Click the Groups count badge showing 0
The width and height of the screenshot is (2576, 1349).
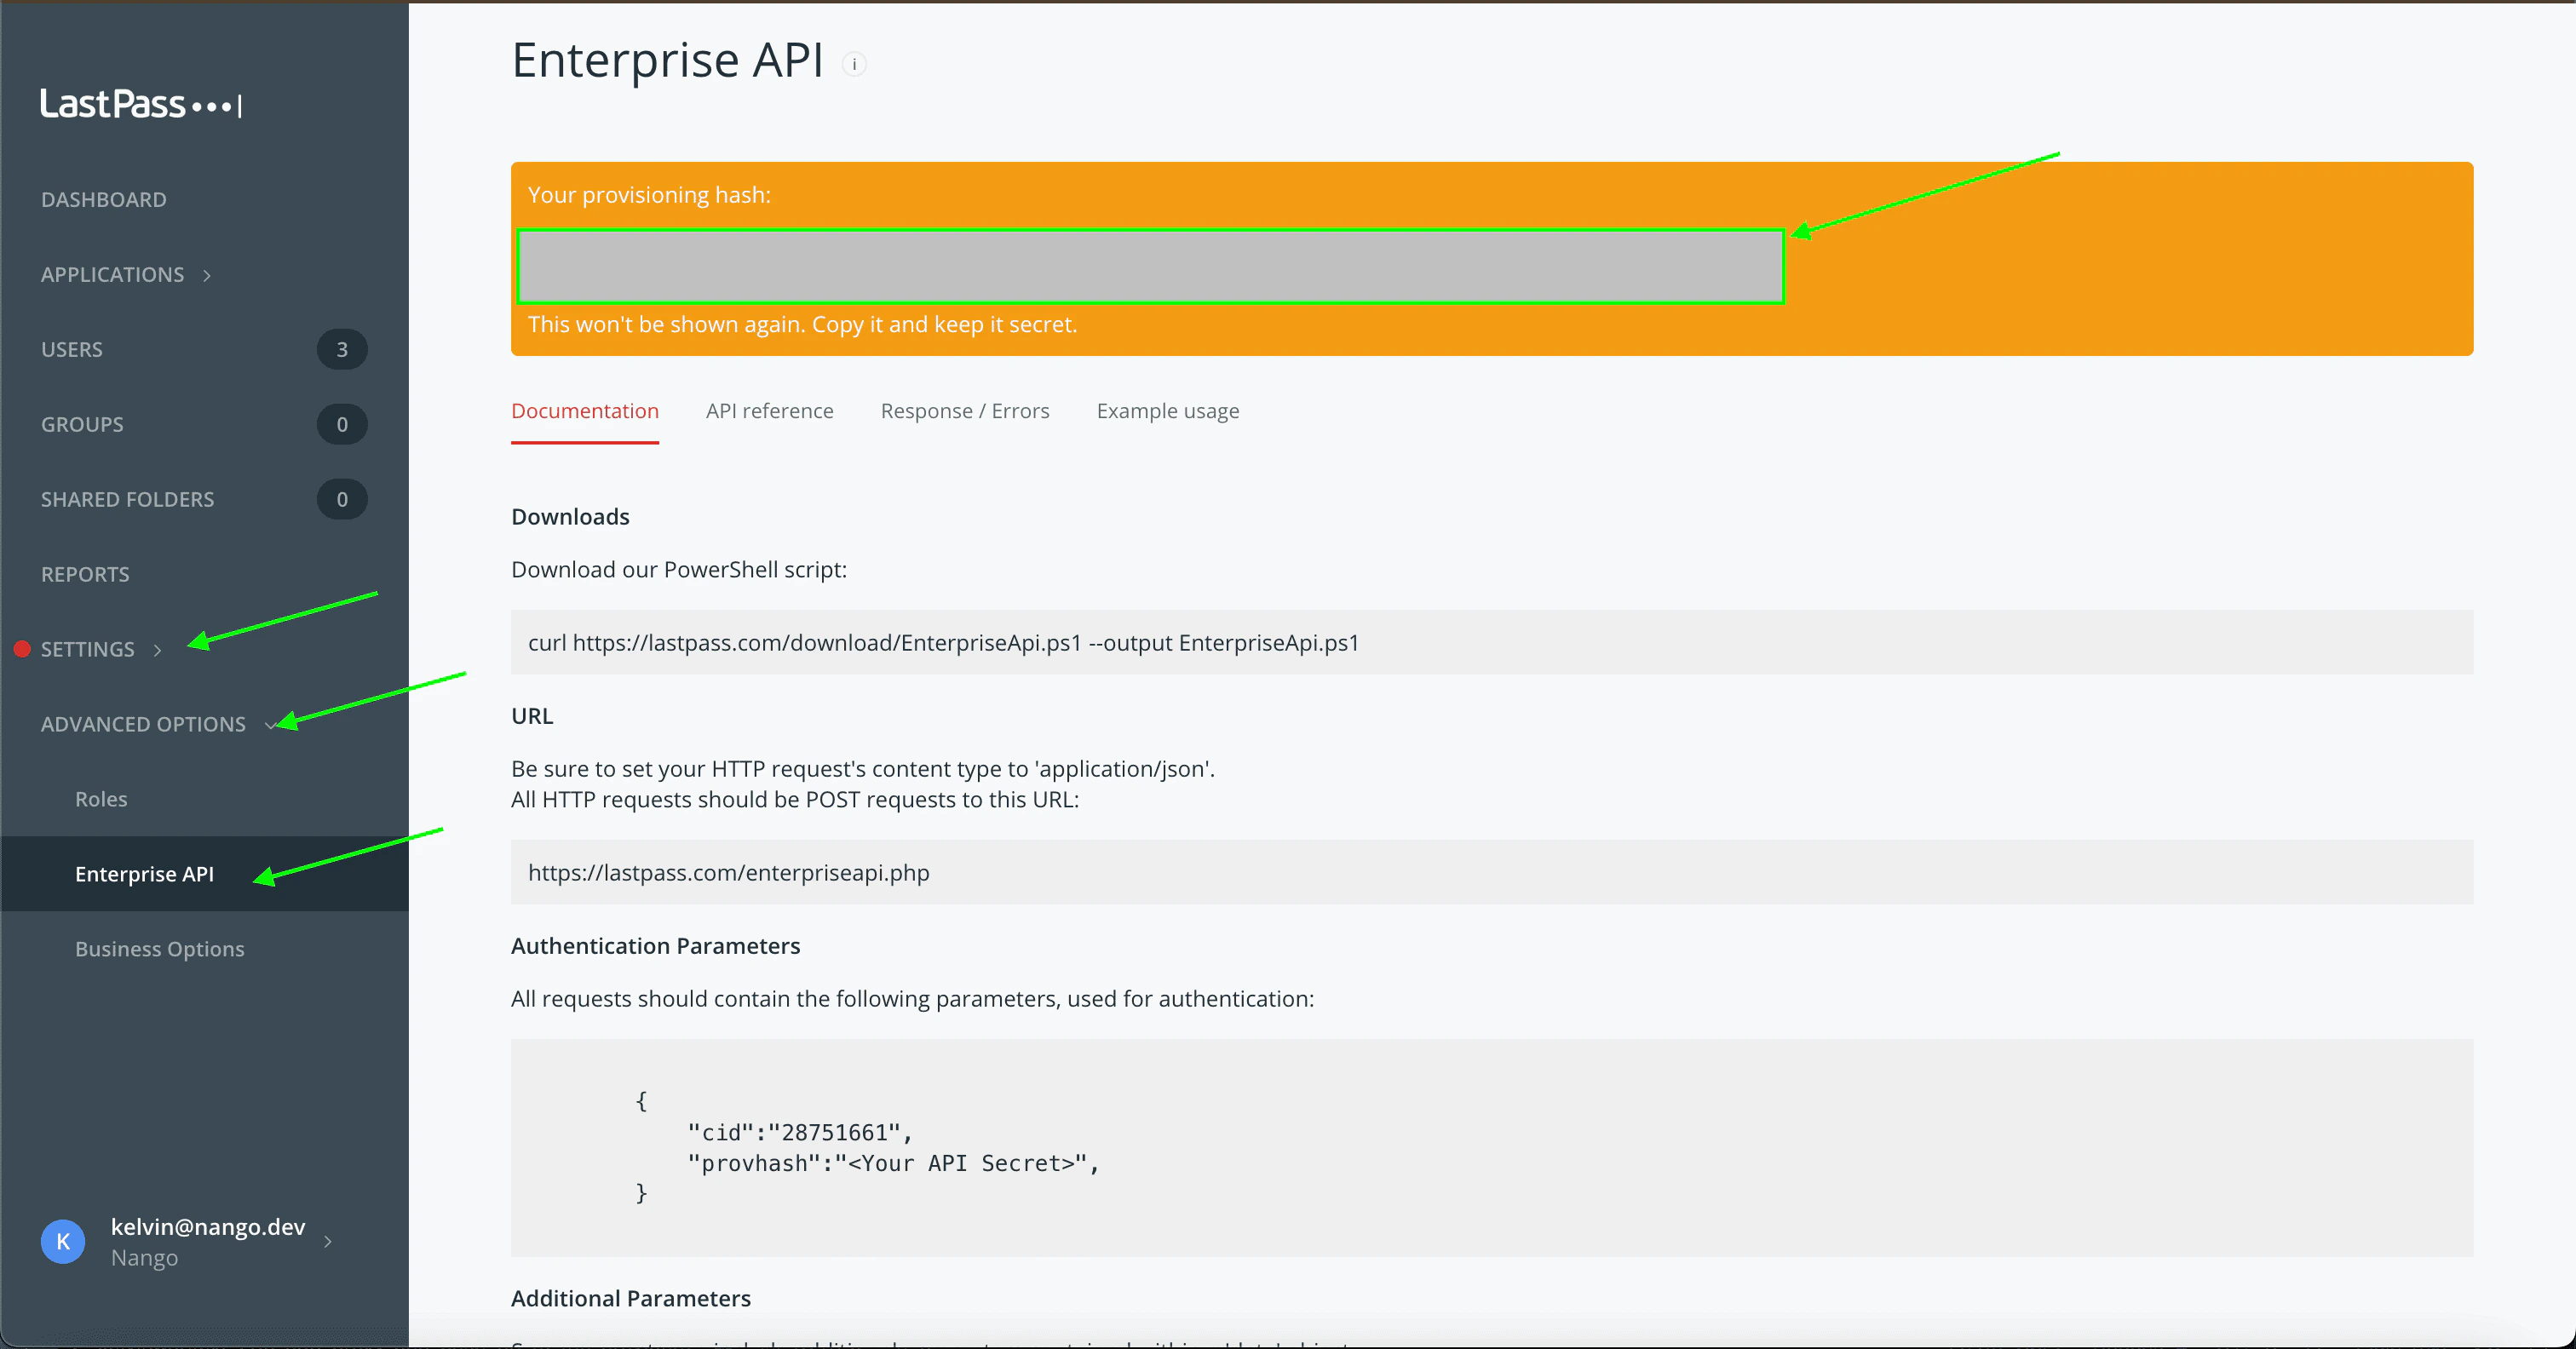pos(342,424)
